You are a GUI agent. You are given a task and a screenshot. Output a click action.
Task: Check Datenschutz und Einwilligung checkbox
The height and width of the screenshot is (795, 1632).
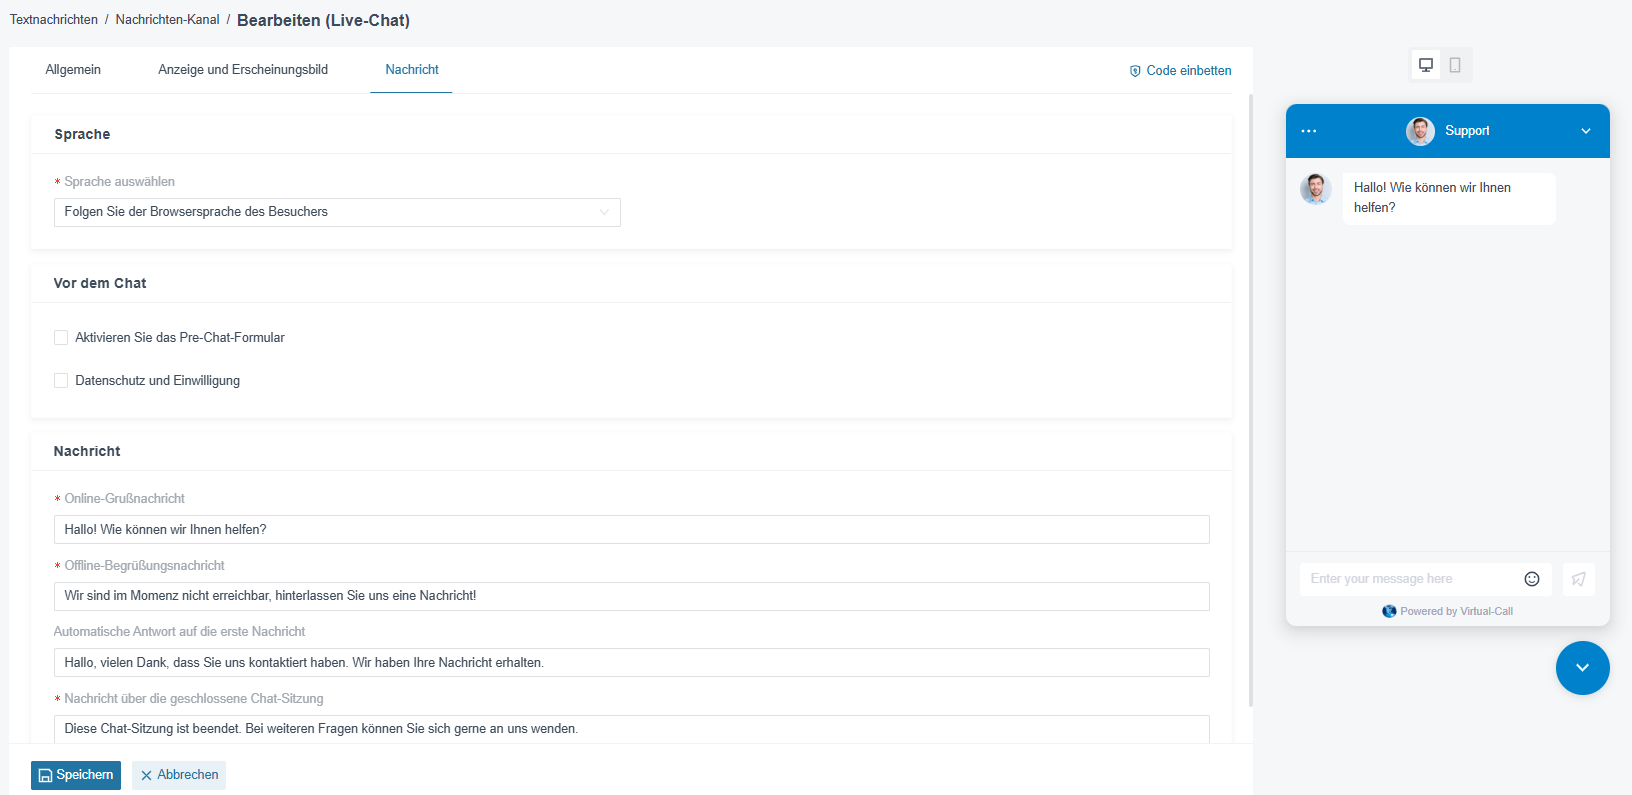[x=61, y=381]
